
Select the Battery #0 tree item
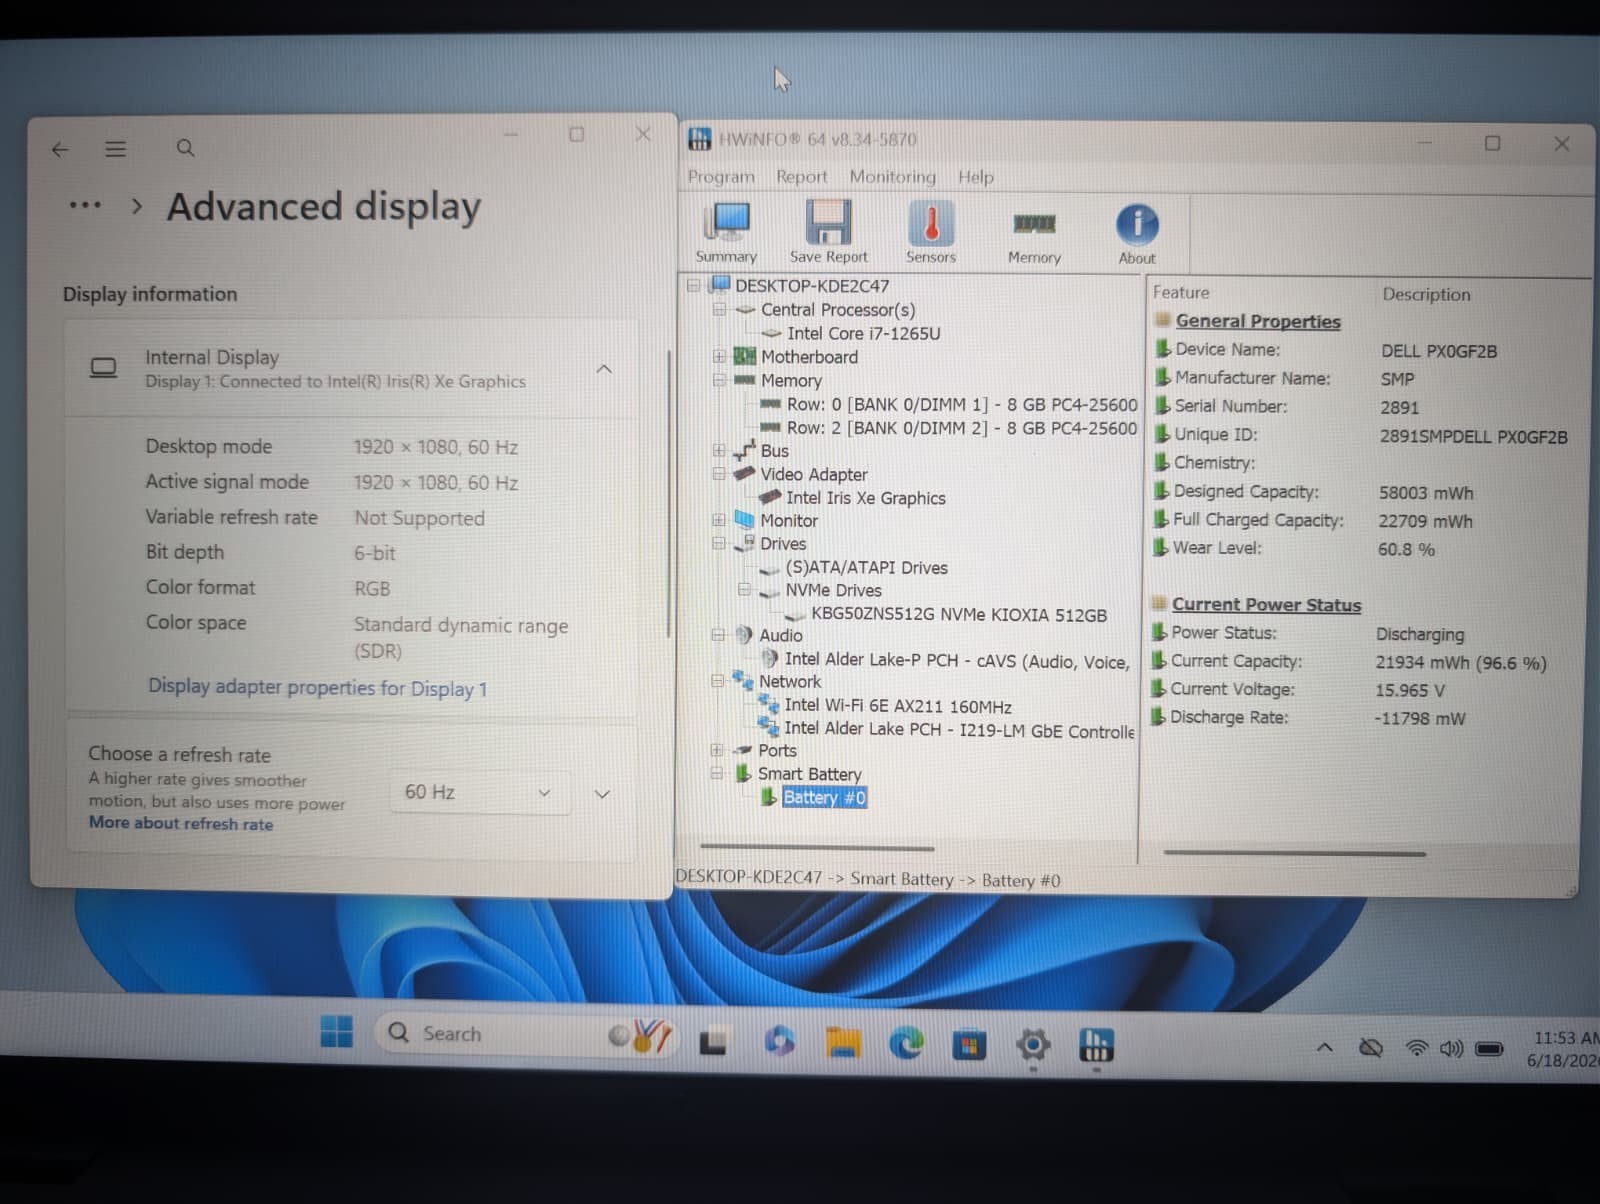(x=824, y=797)
